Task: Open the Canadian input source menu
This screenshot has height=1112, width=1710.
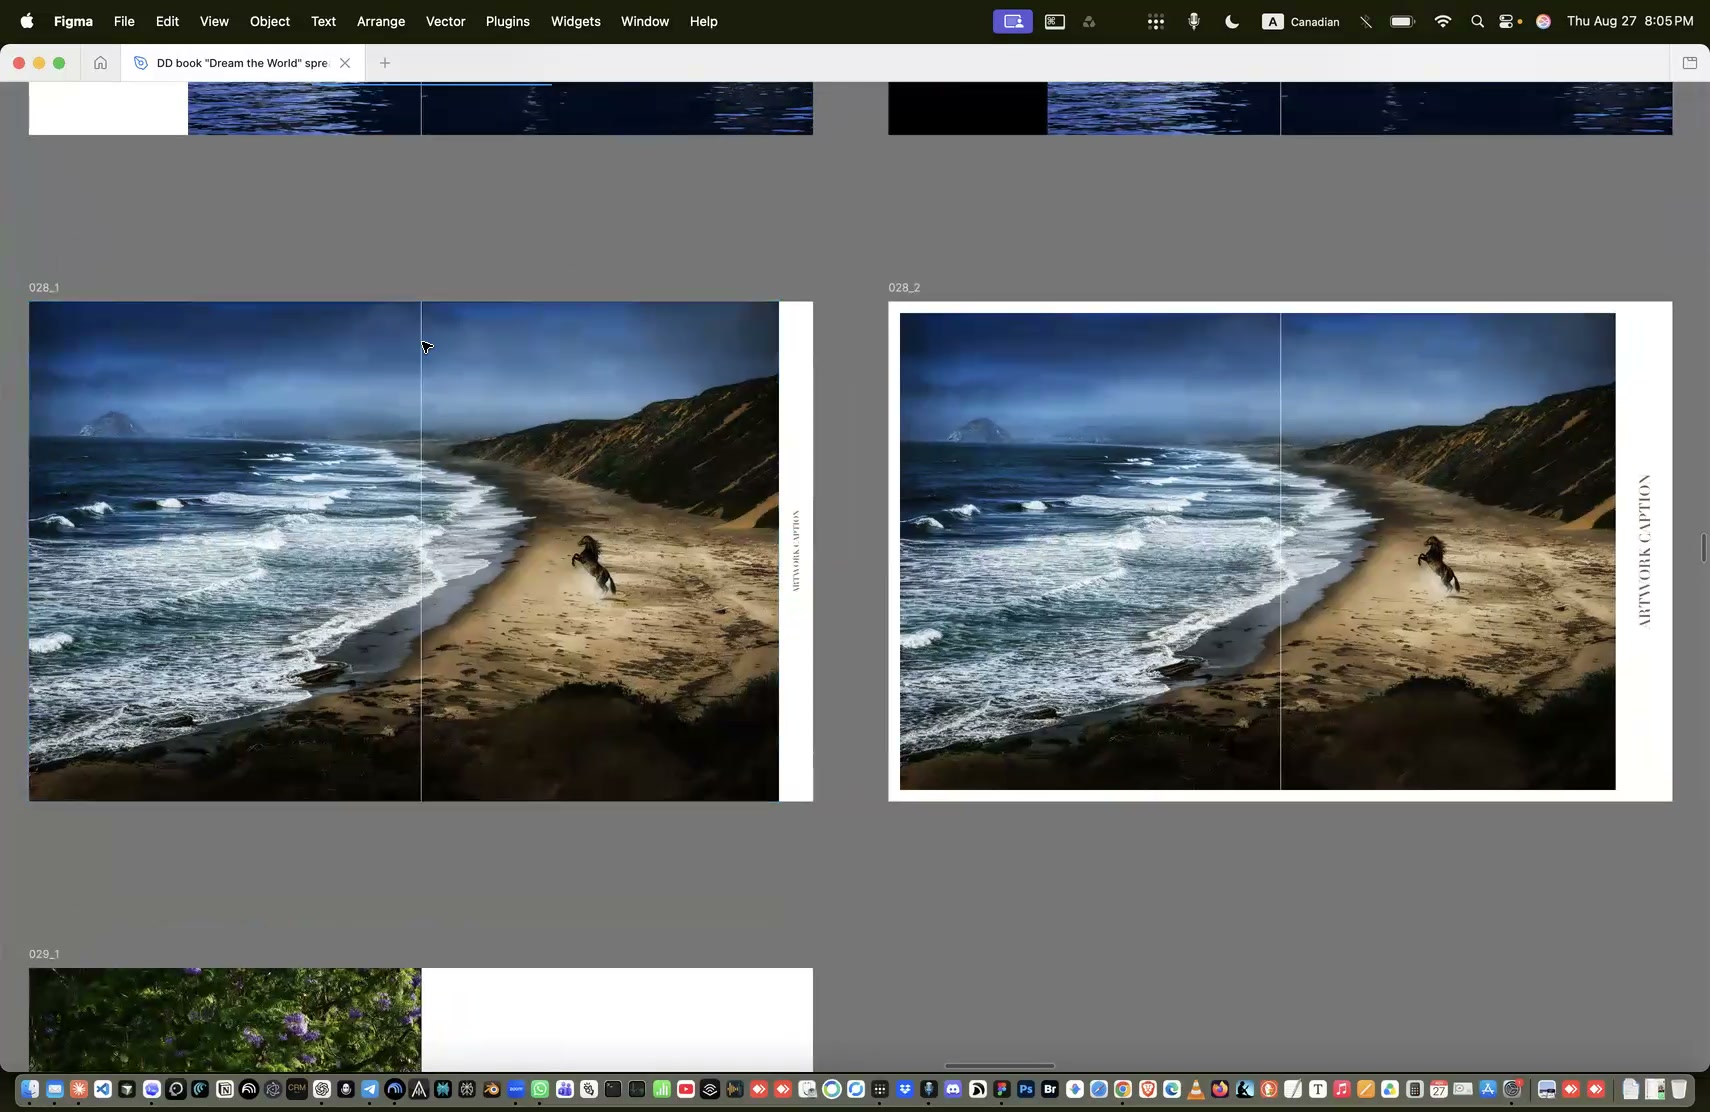Action: coord(1301,21)
